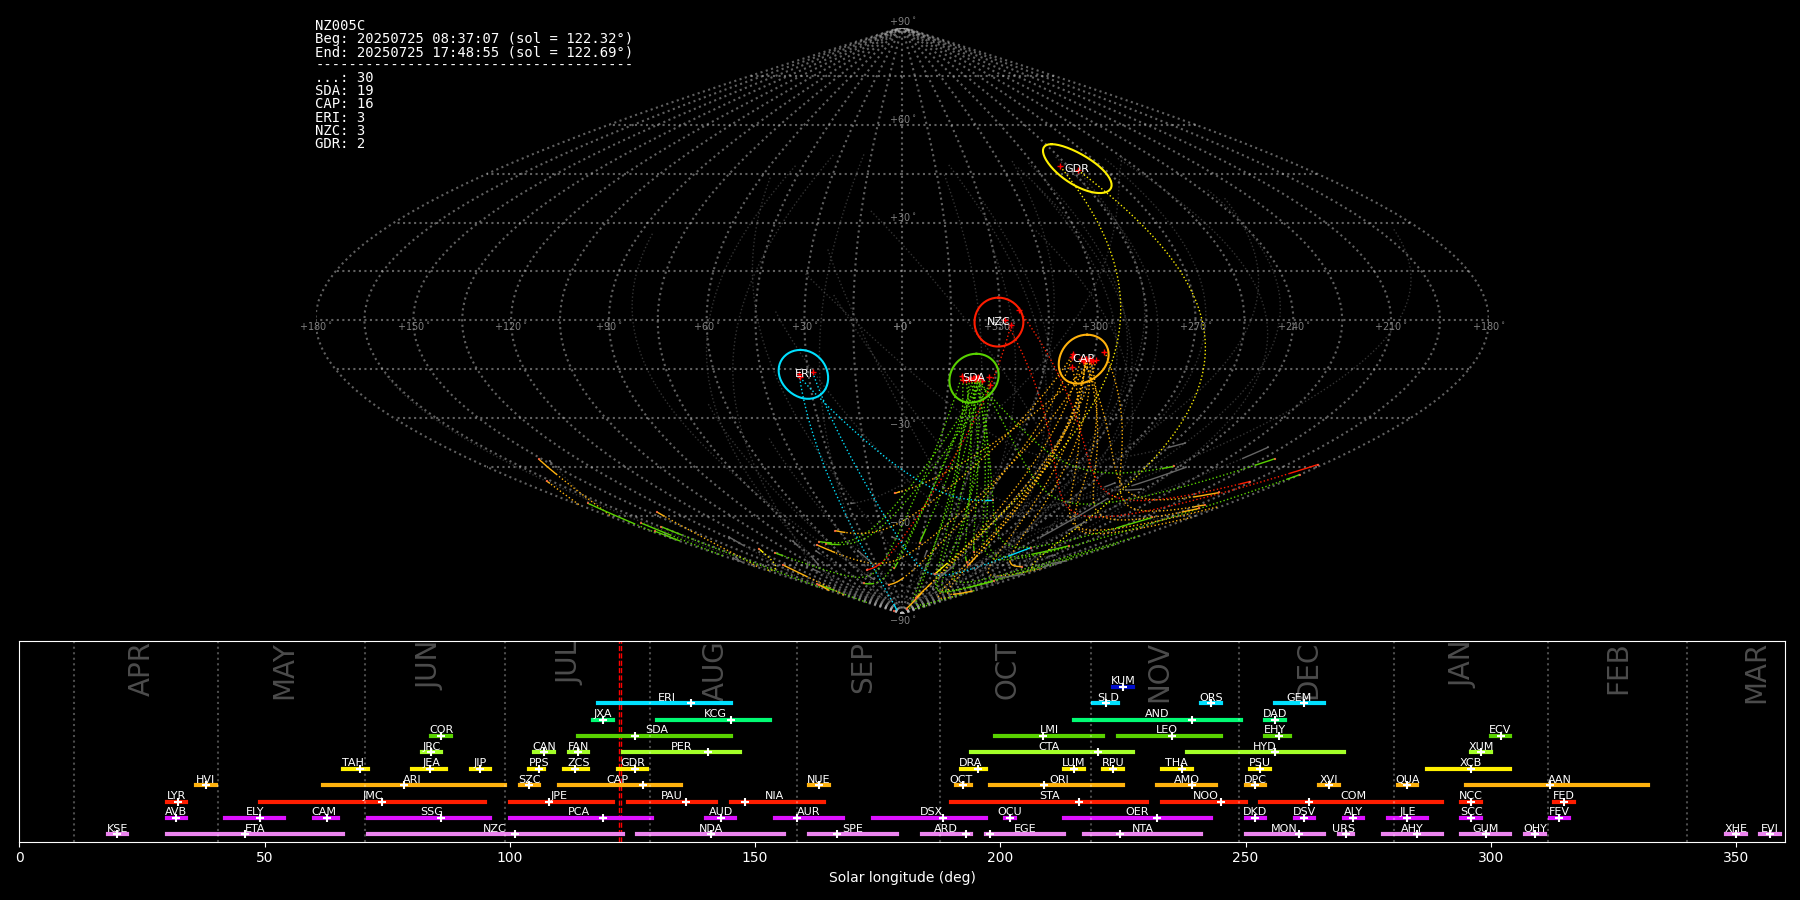Image resolution: width=1800 pixels, height=900 pixels.
Task: Click the PER shower bar in the timeline
Action: 681,752
